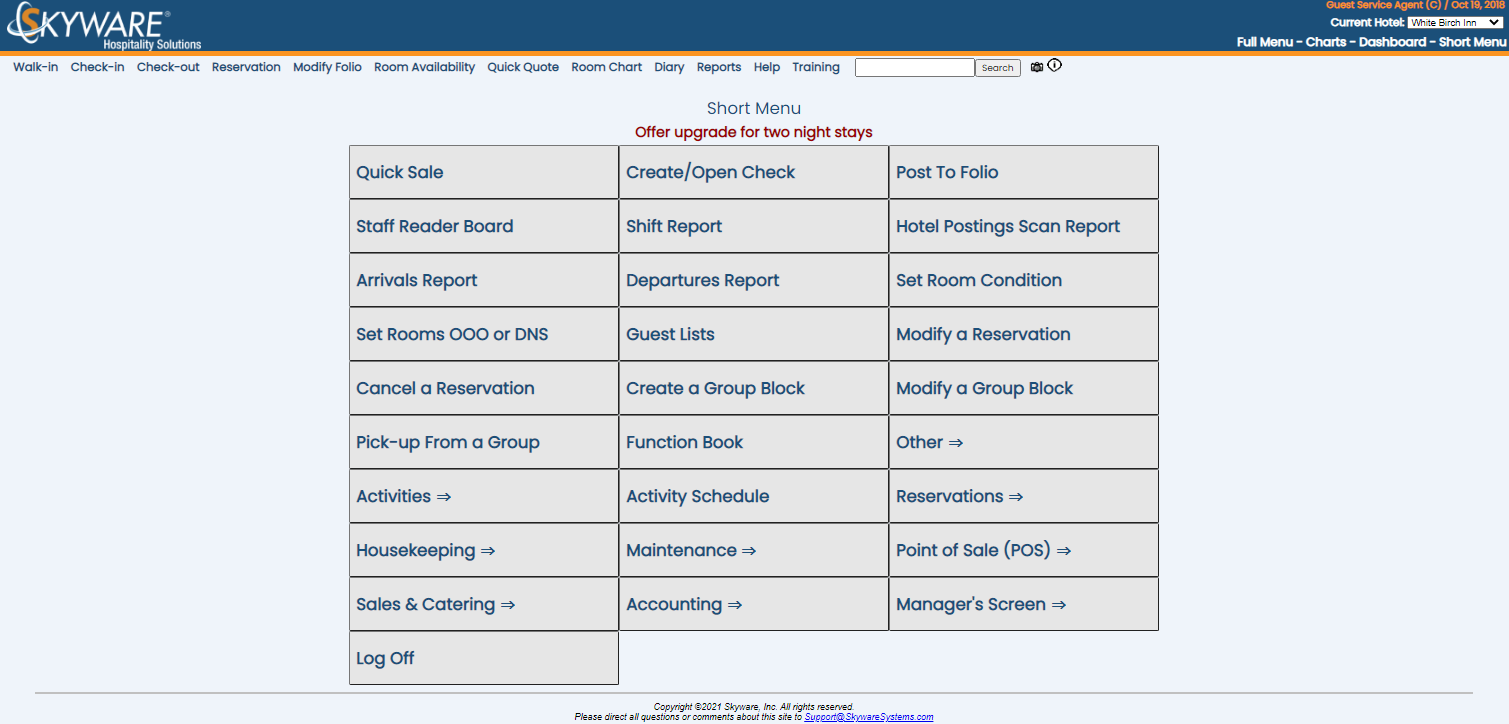Click the Post To Folio tile
Image resolution: width=1509 pixels, height=724 pixels.
(x=1024, y=172)
